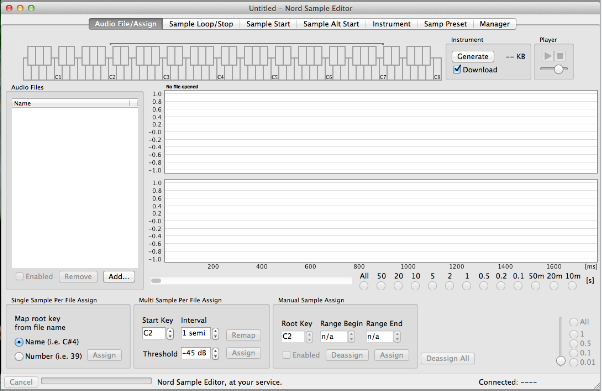
Task: Click the Range End stepper arrows
Action: (x=397, y=336)
